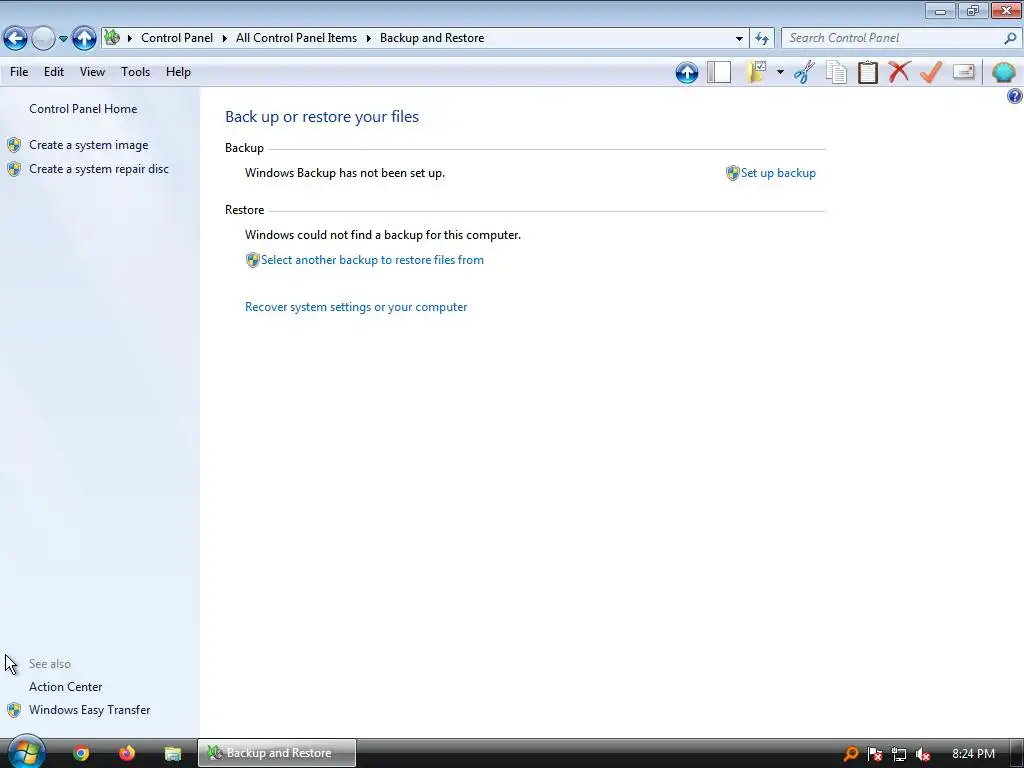Click Backup and Restore taskbar button

click(x=277, y=753)
